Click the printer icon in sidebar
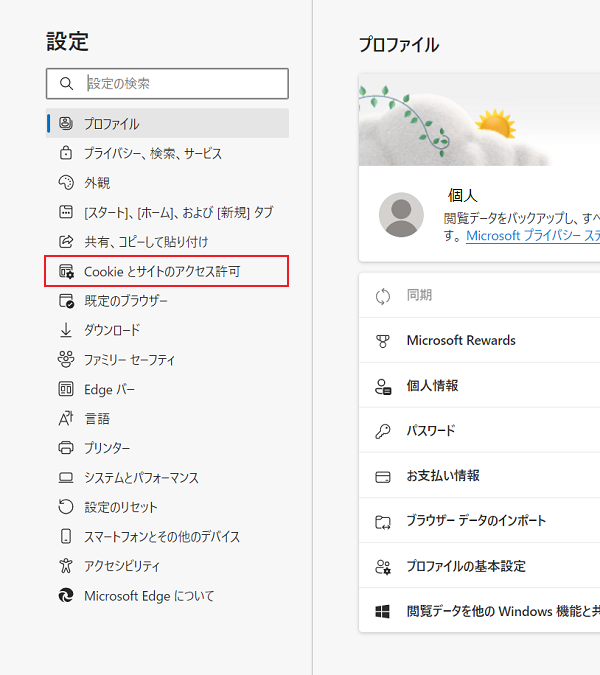Image resolution: width=600 pixels, height=675 pixels. tap(67, 448)
